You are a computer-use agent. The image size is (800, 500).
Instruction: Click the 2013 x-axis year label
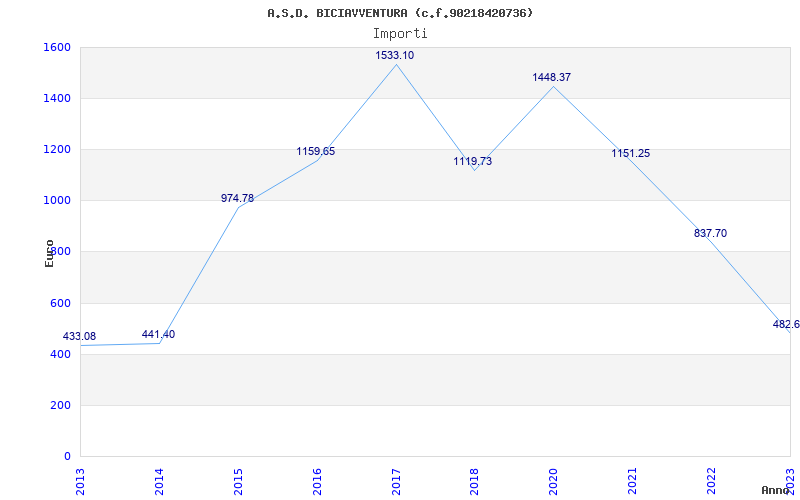[80, 482]
